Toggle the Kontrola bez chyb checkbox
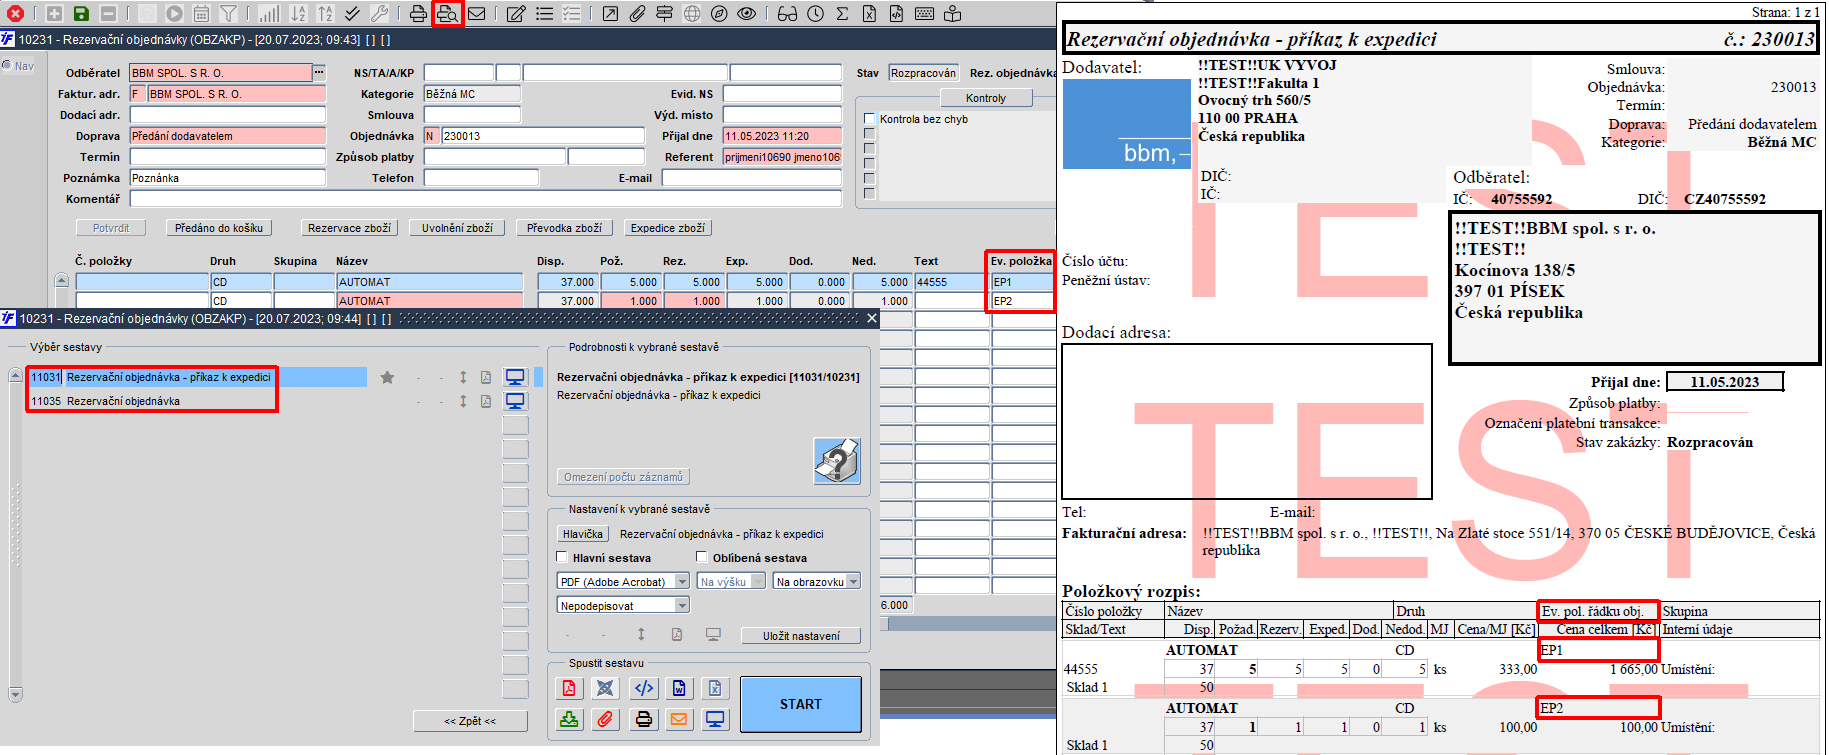The image size is (1829, 755). (869, 119)
